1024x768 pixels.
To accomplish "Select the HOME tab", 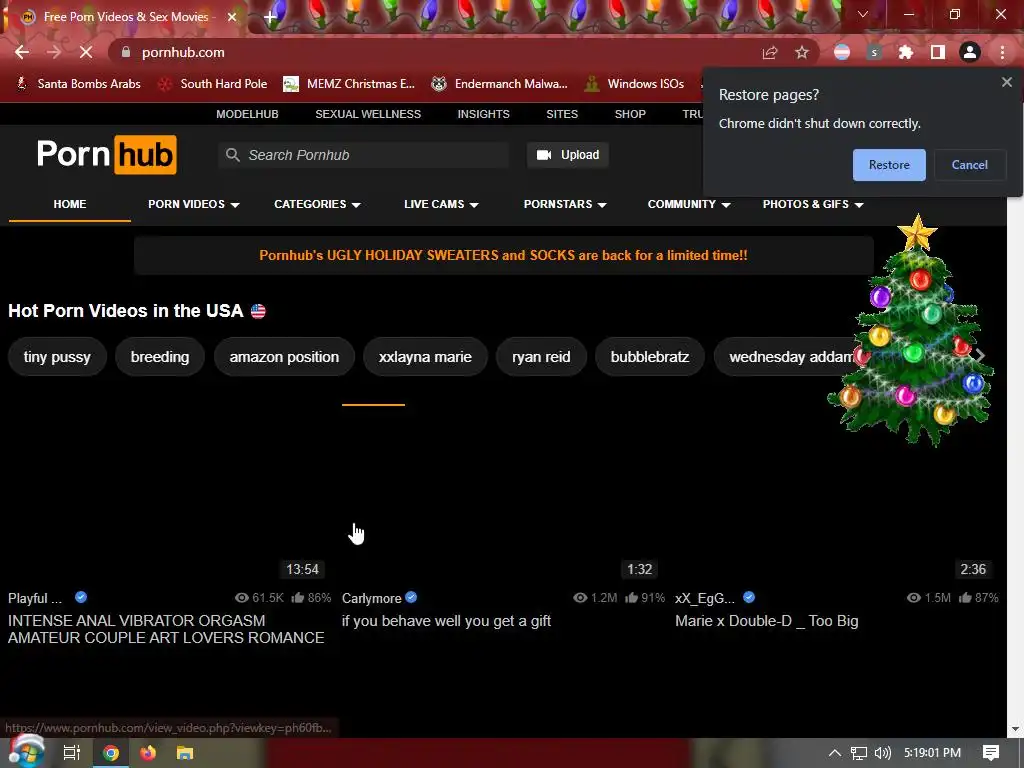I will pos(69,204).
